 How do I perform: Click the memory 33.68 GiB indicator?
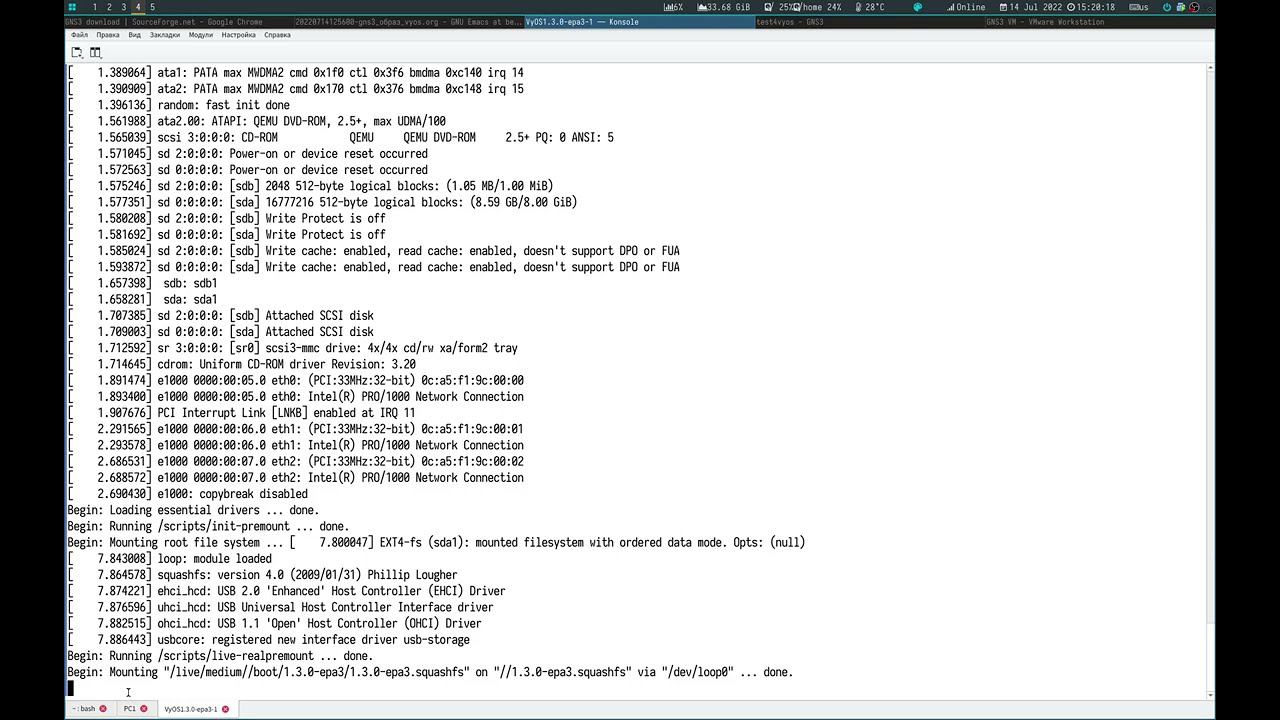[x=723, y=7]
